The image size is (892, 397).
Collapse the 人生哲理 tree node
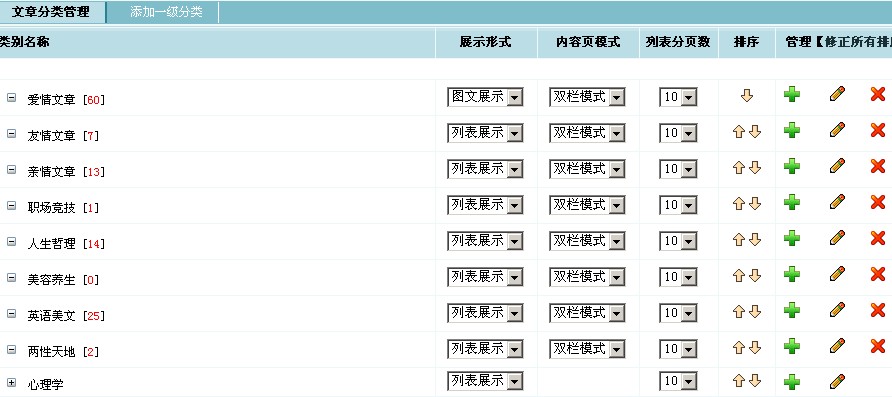(x=11, y=241)
